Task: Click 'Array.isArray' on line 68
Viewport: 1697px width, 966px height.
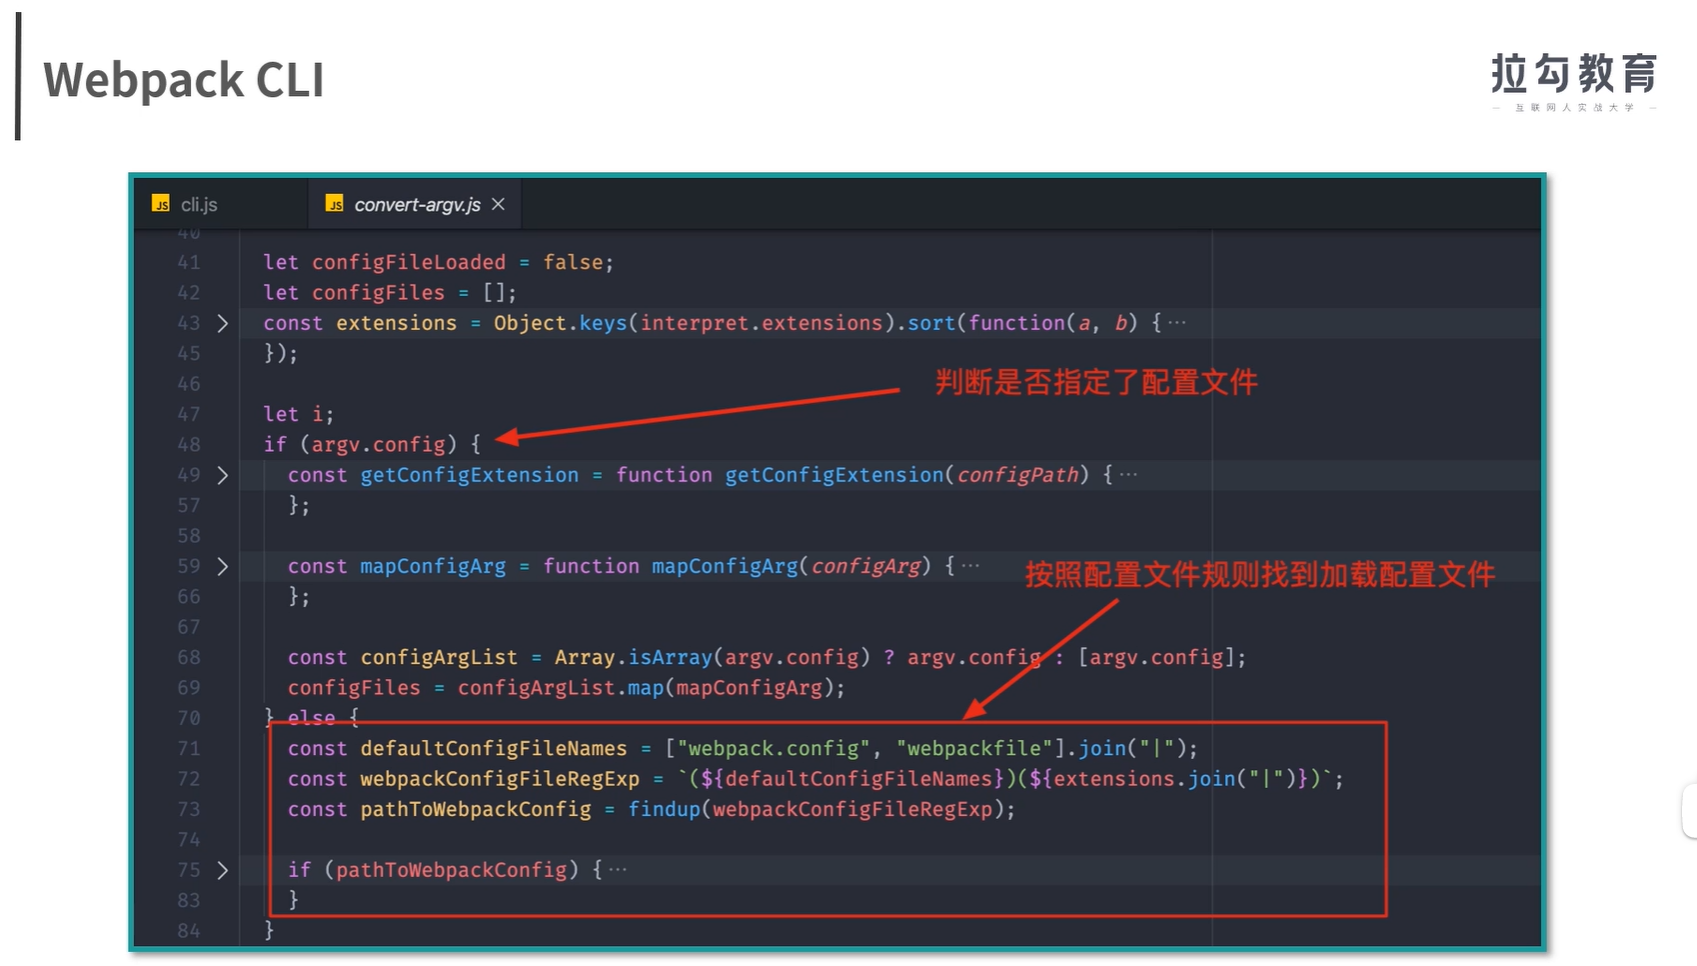Action: pos(633,657)
